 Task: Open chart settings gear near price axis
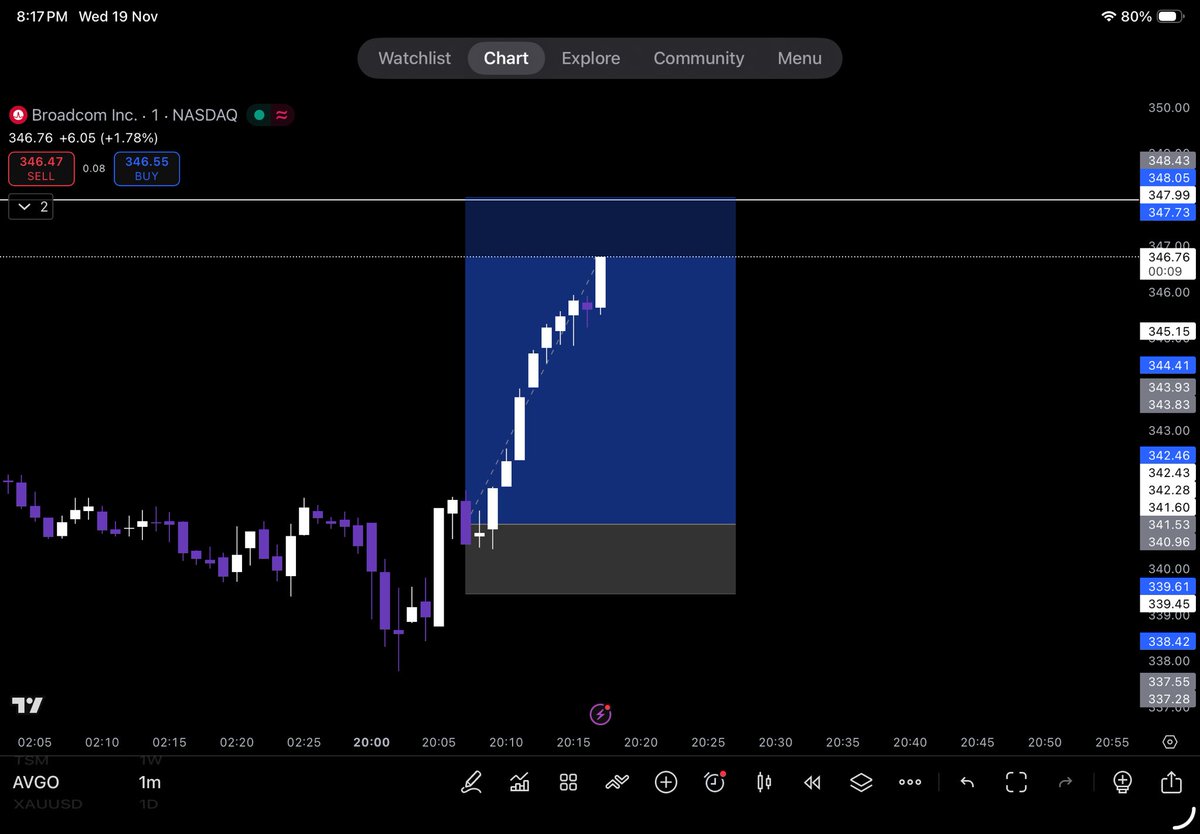[1170, 742]
